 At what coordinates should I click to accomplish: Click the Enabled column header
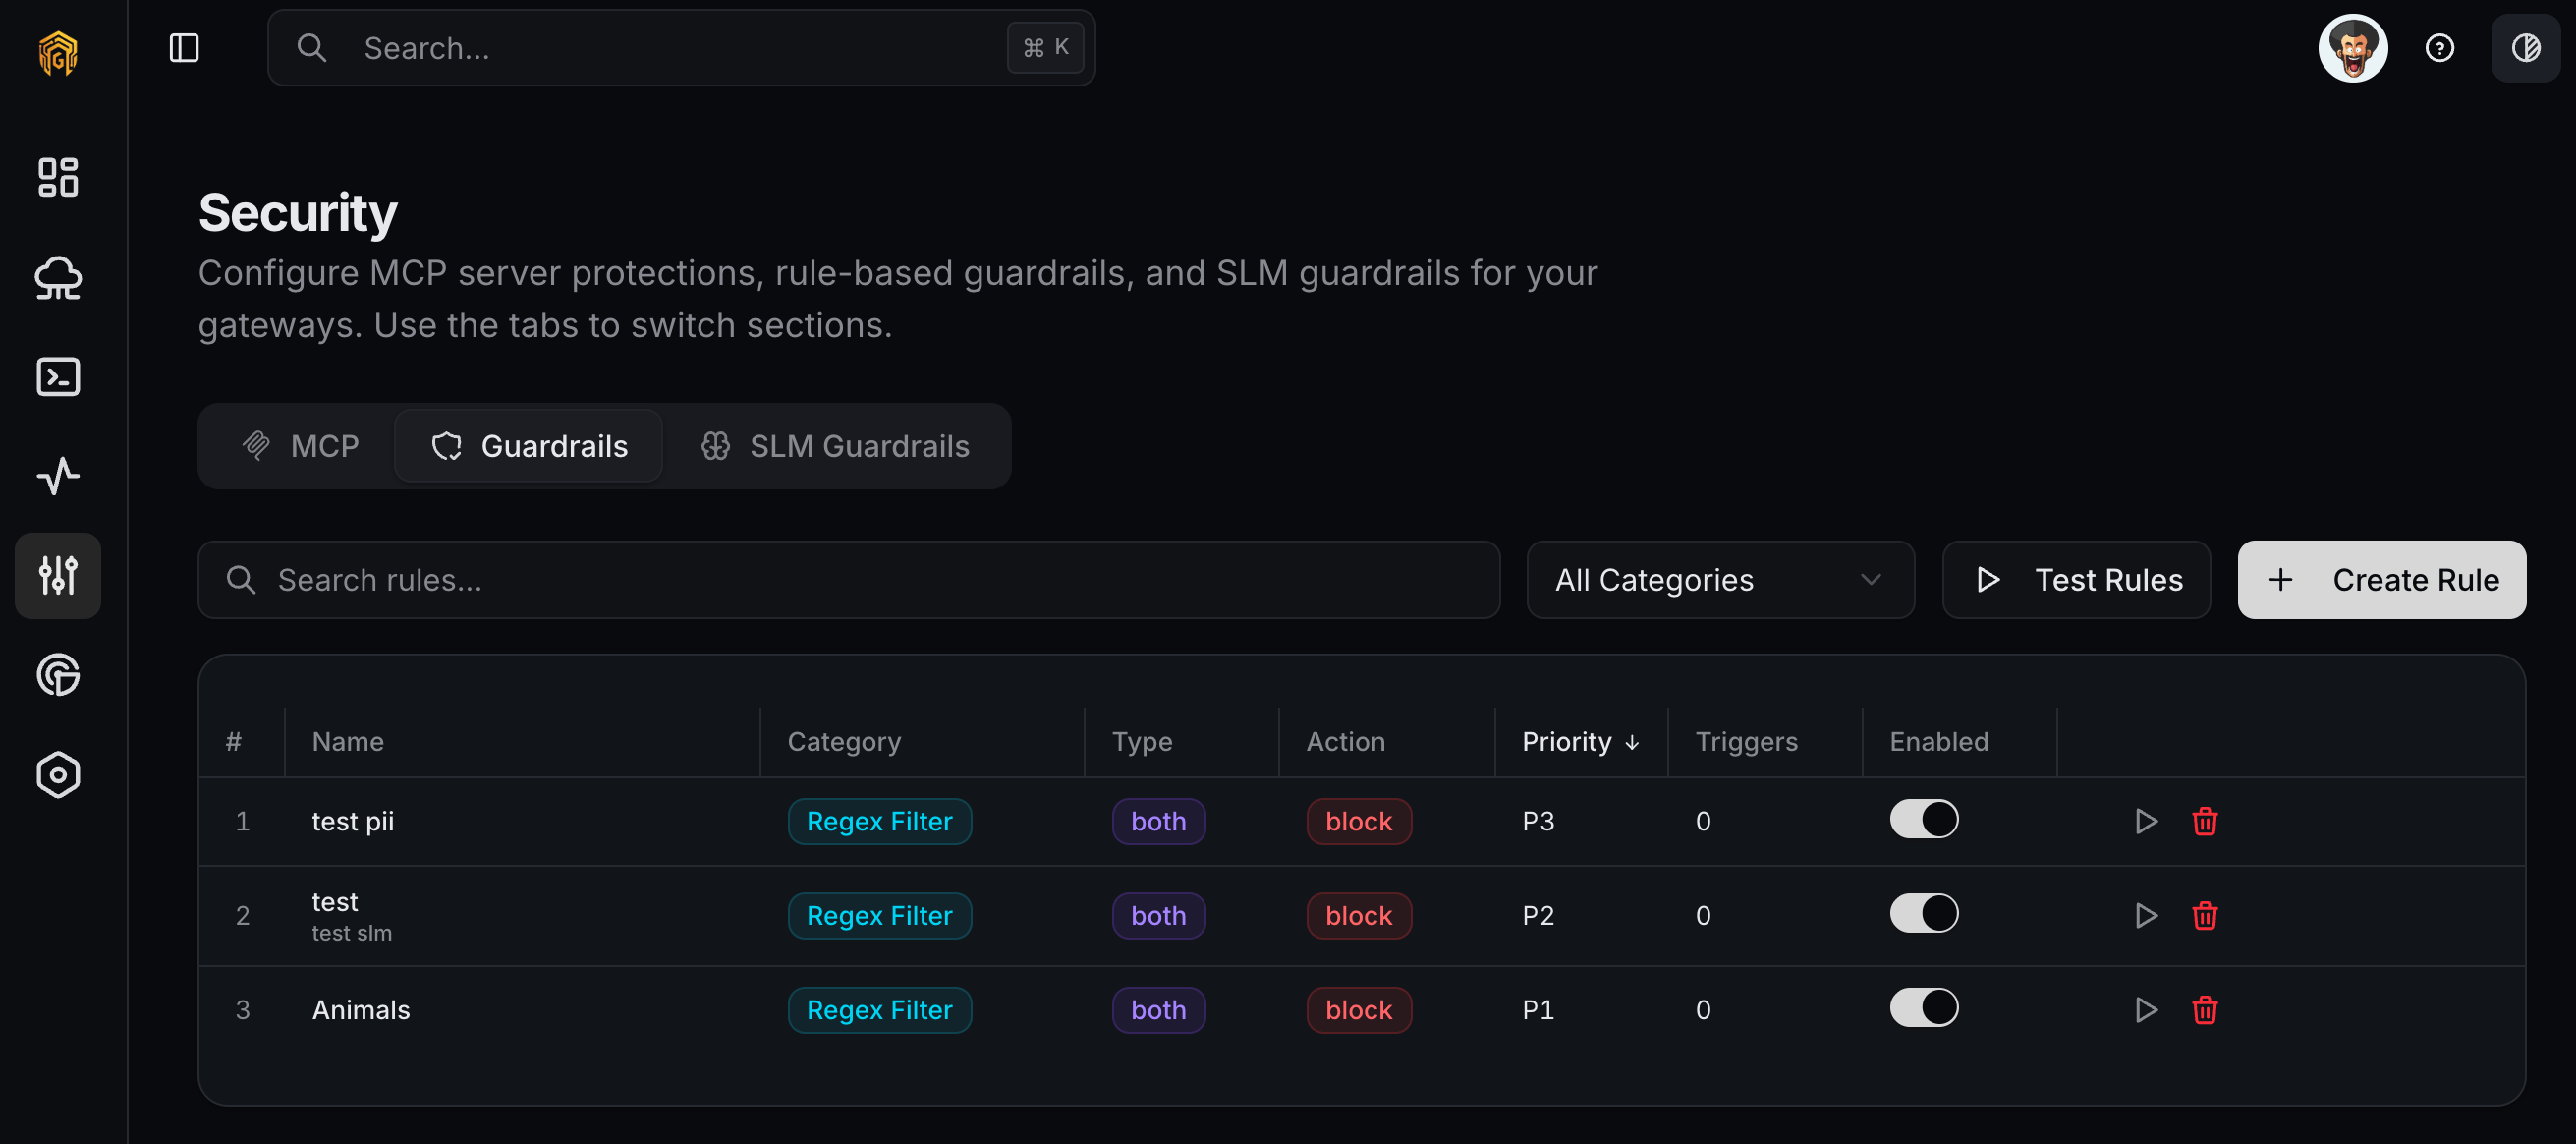(1938, 741)
